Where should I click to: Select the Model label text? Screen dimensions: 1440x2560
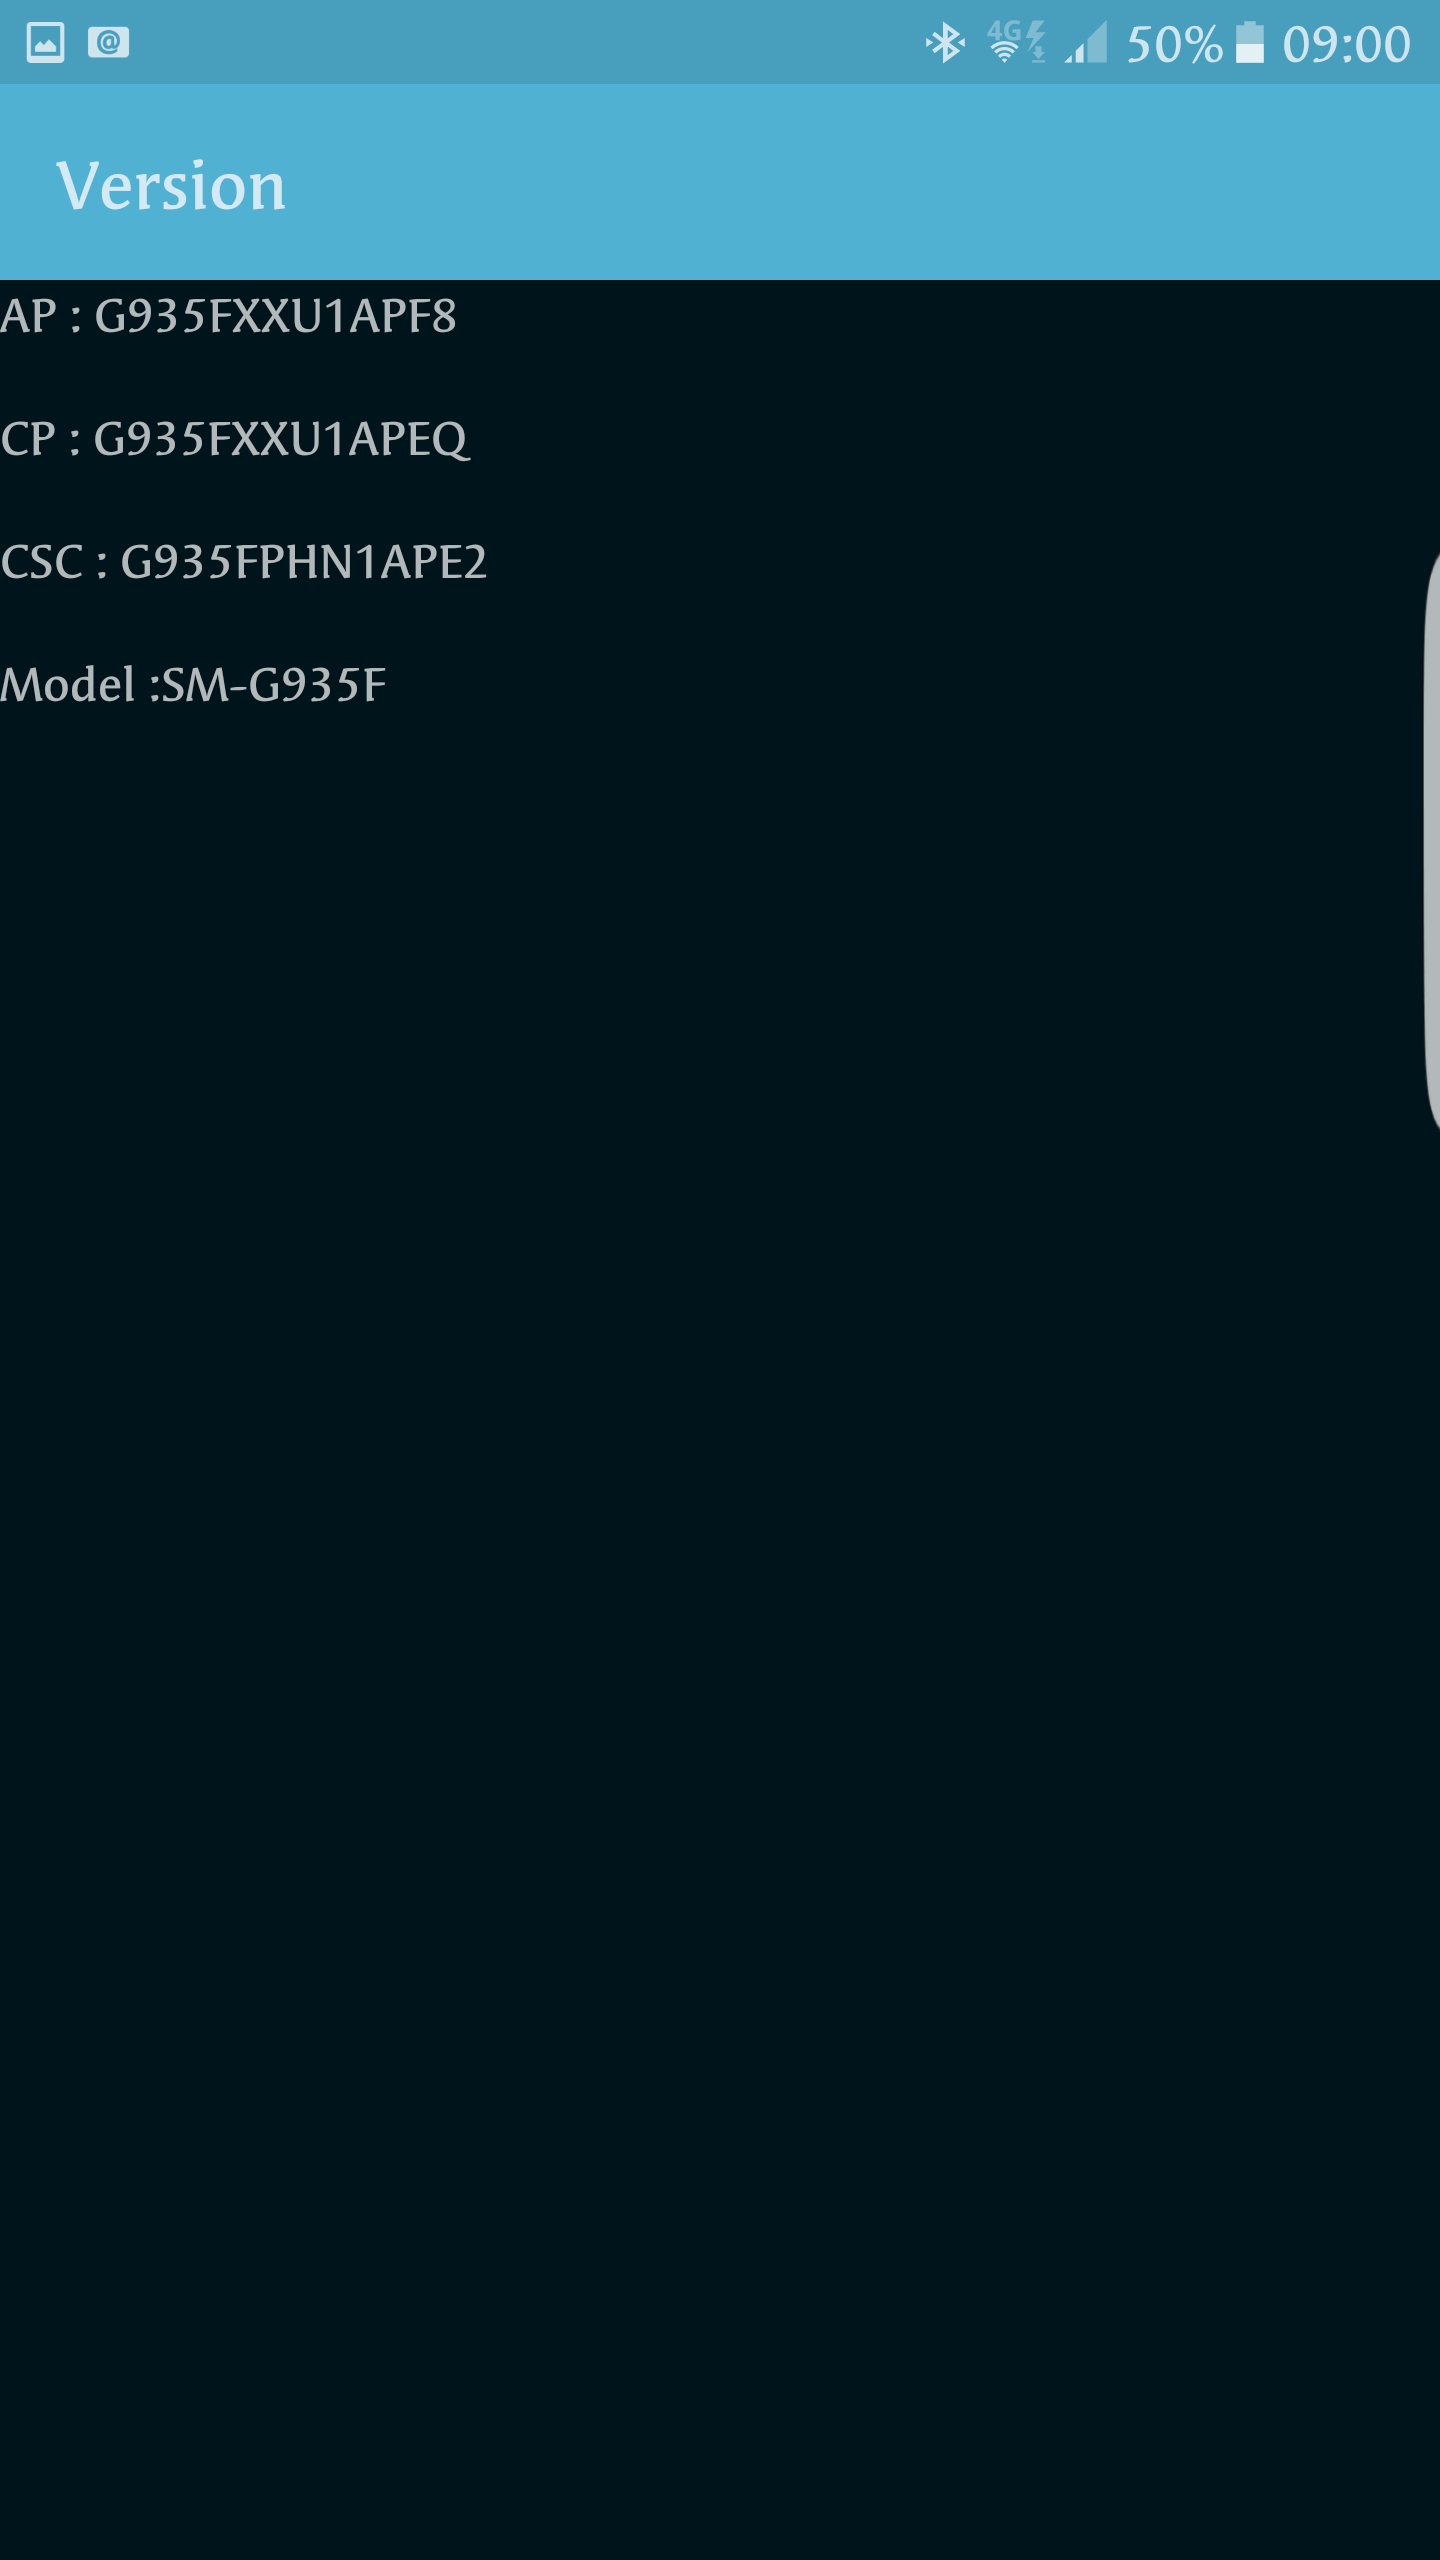[68, 685]
